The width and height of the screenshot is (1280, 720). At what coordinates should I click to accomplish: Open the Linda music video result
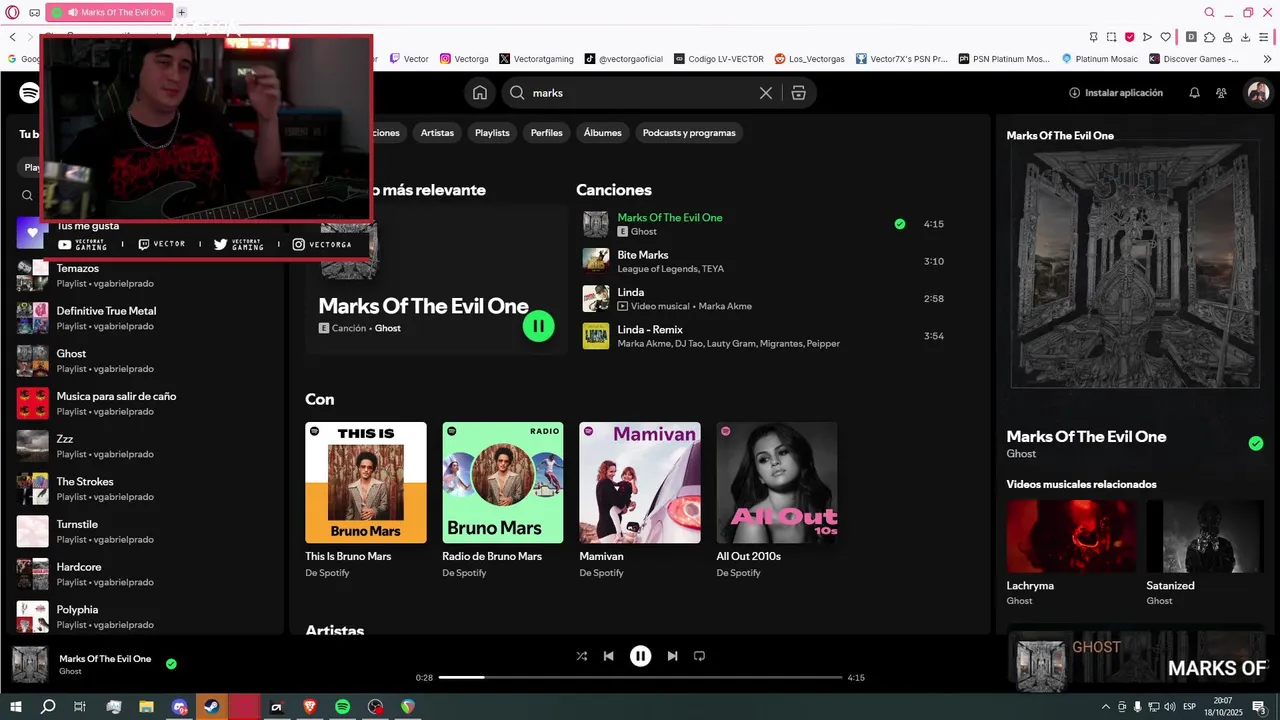(x=766, y=298)
